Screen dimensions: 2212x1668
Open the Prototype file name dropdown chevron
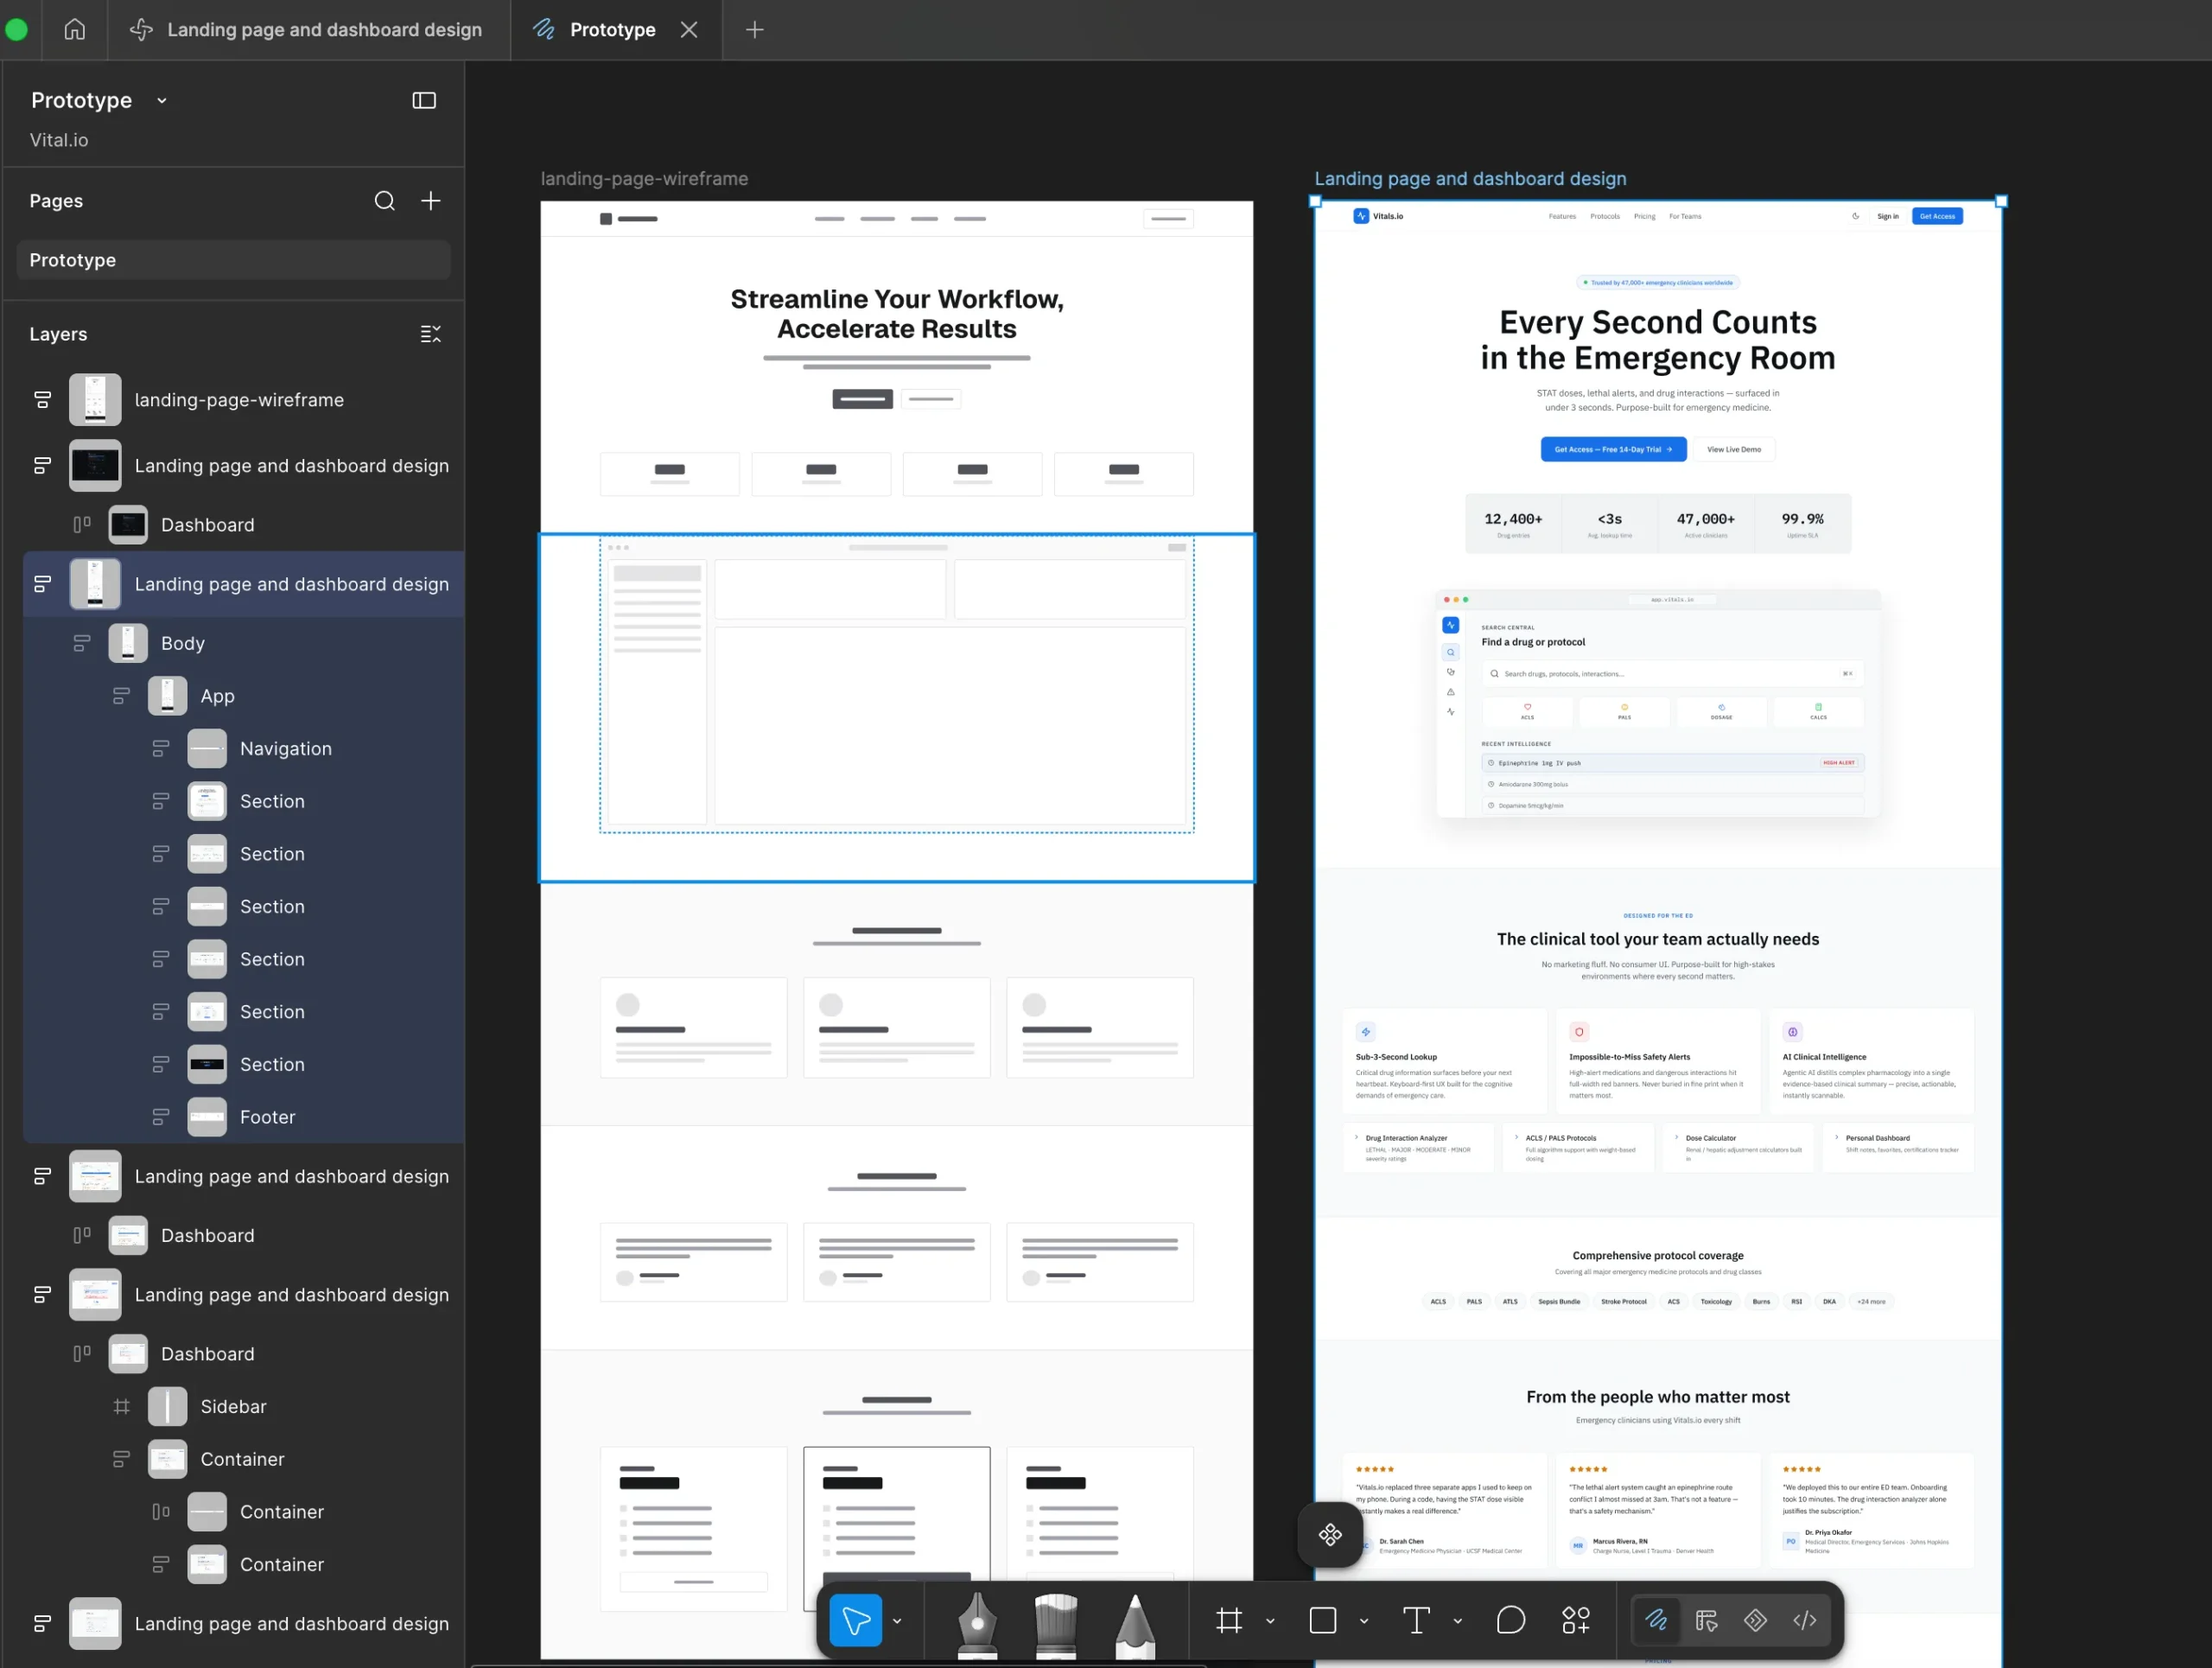tap(162, 100)
